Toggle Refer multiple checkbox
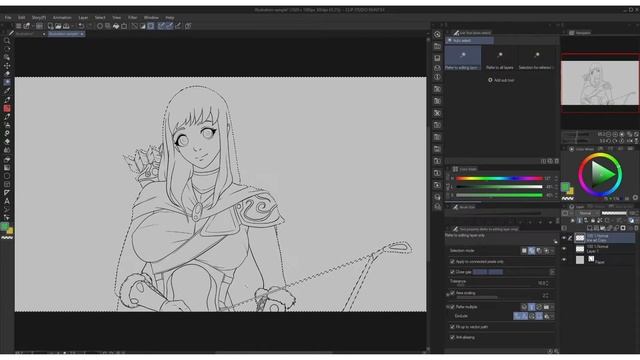 pos(452,307)
